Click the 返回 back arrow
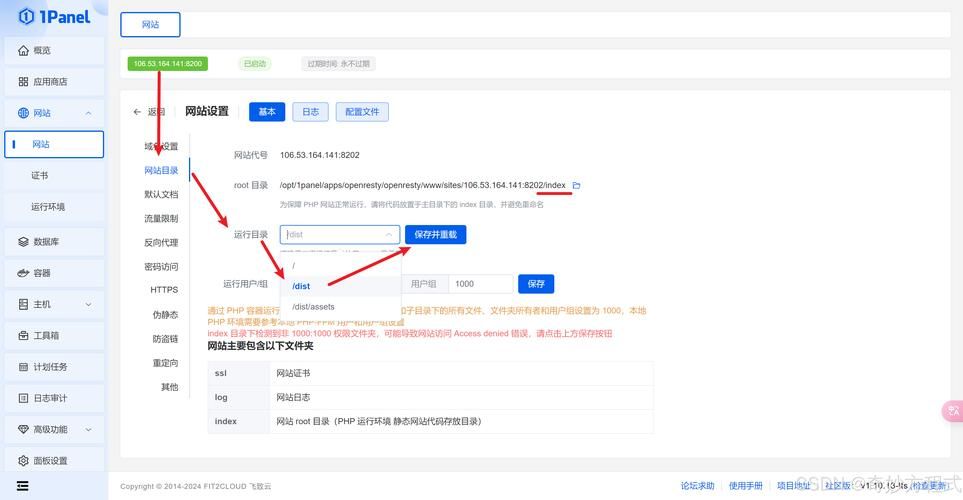This screenshot has width=963, height=500. click(138, 112)
